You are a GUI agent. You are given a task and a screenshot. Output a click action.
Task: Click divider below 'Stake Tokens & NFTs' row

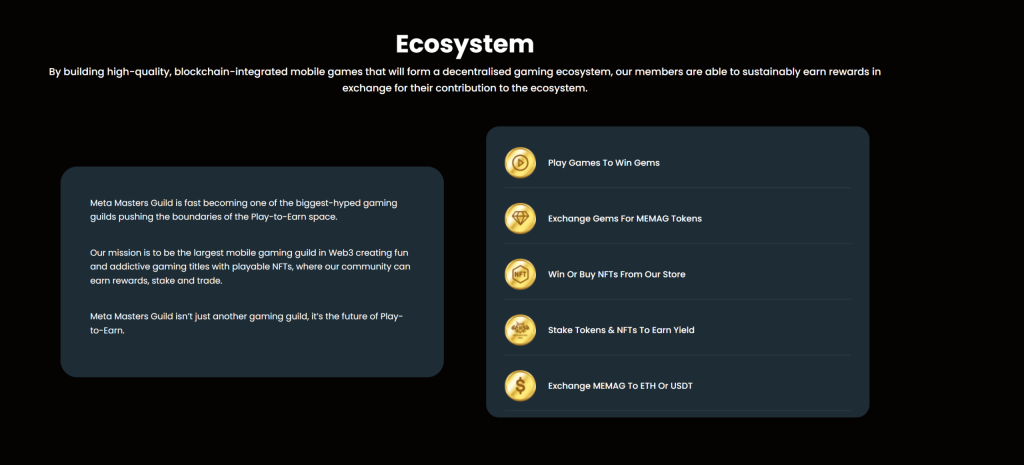click(678, 355)
